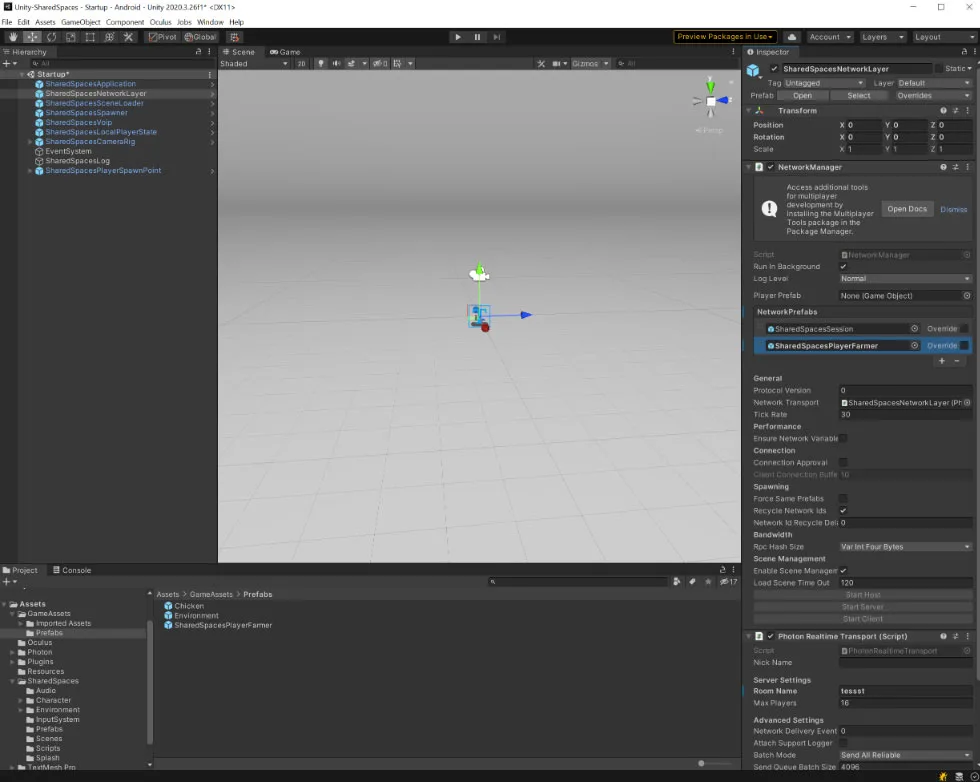Click the Pause button
The image size is (980, 782).
tap(478, 37)
